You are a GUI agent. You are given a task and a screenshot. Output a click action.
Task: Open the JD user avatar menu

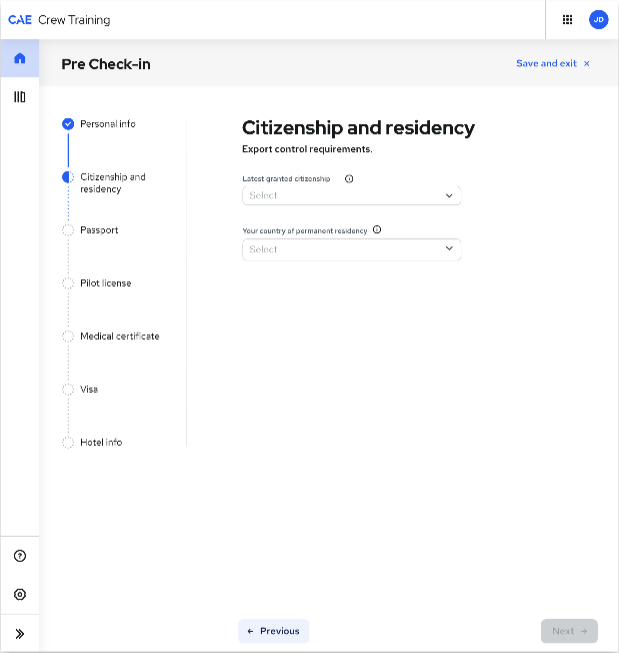[x=599, y=20]
